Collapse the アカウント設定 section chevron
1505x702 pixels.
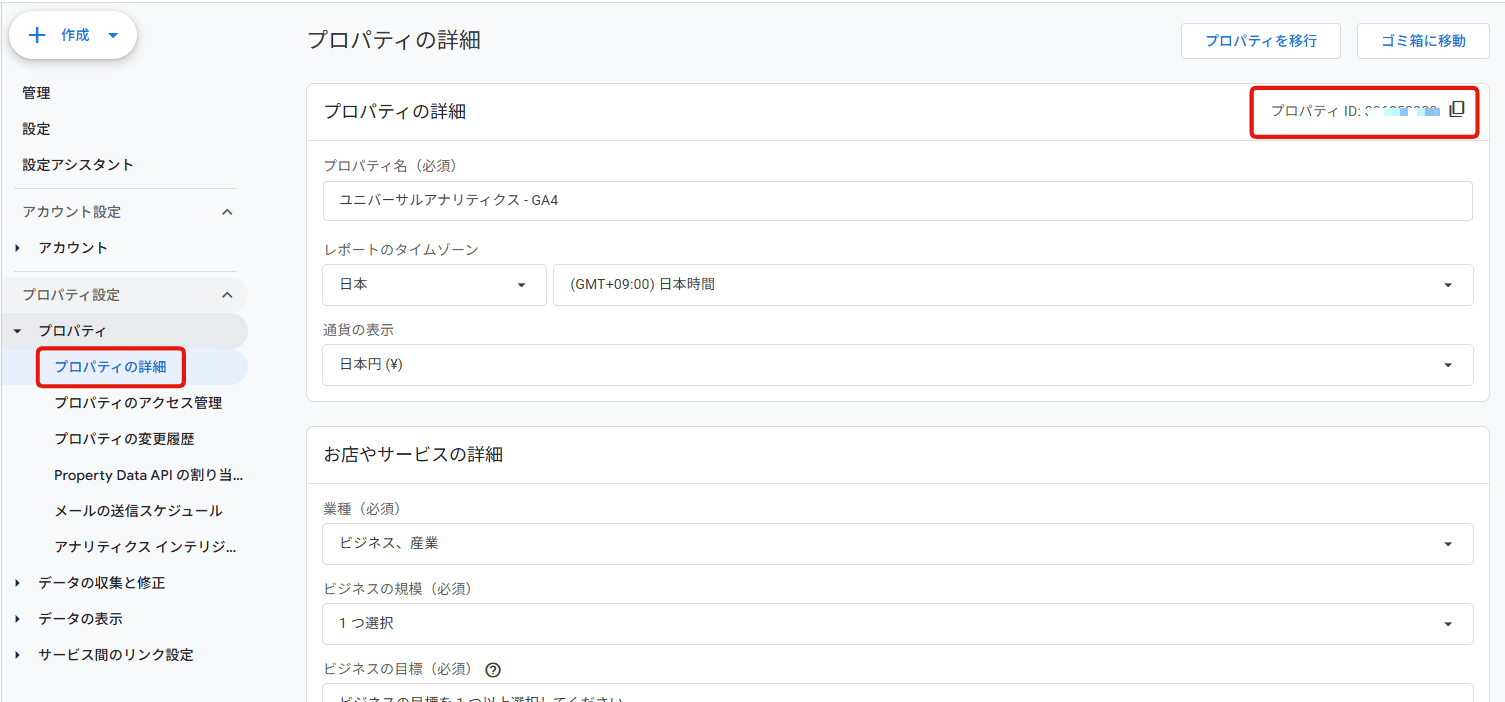[227, 212]
